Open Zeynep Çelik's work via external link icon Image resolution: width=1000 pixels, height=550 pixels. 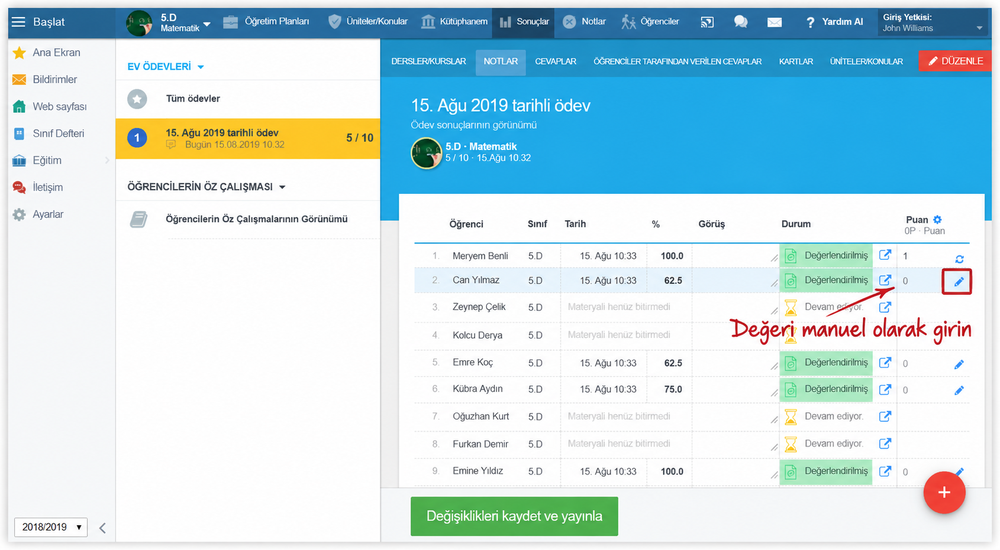click(x=885, y=307)
